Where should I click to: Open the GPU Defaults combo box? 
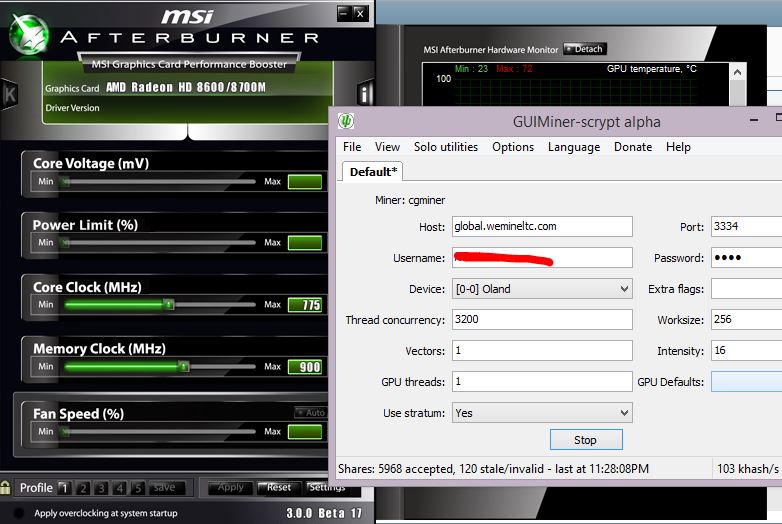pos(747,382)
